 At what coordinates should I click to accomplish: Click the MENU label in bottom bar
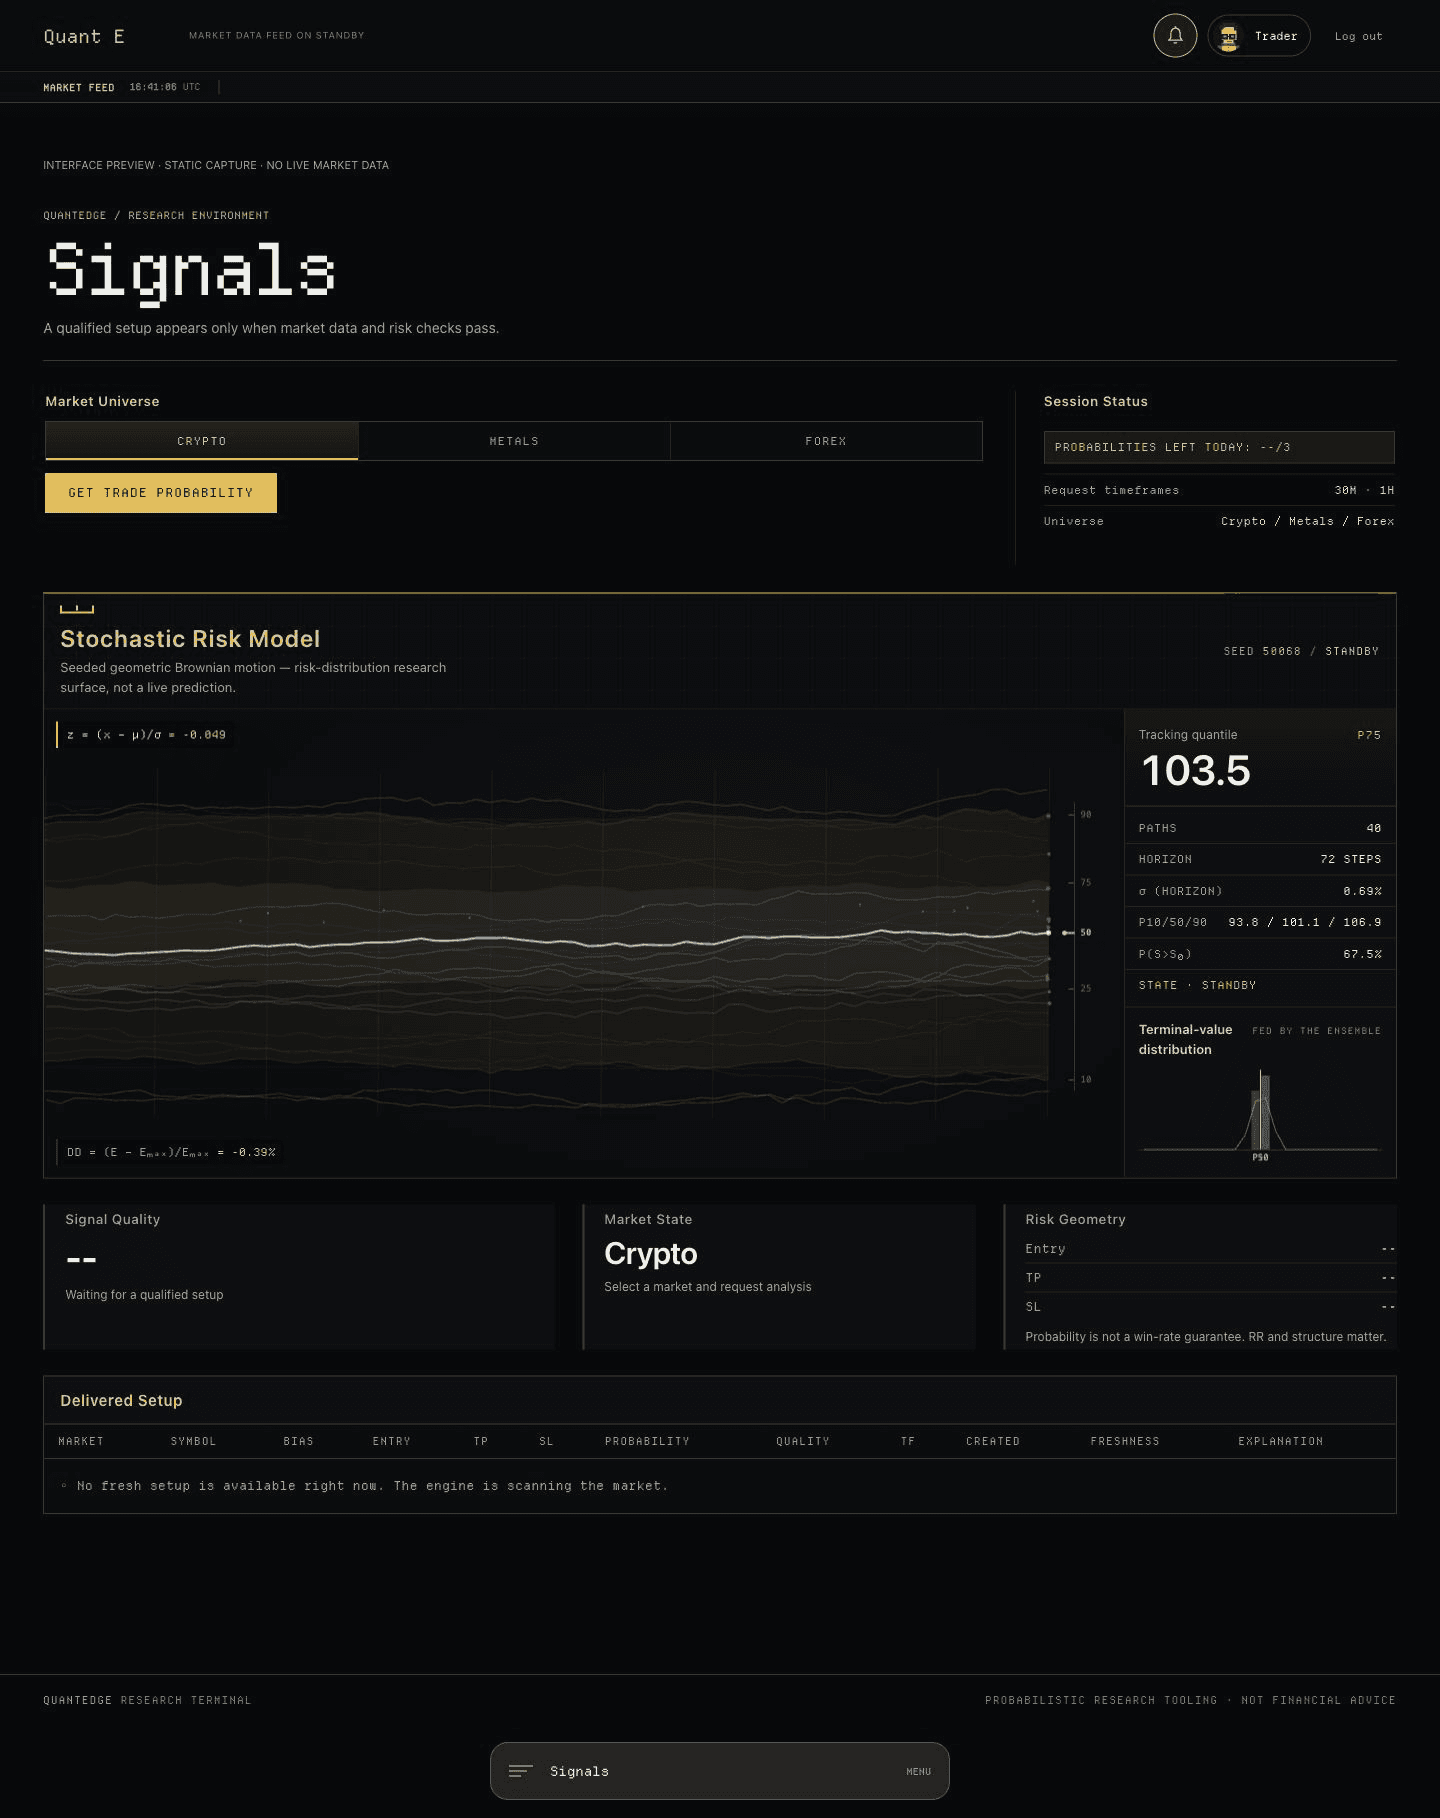(x=918, y=1772)
